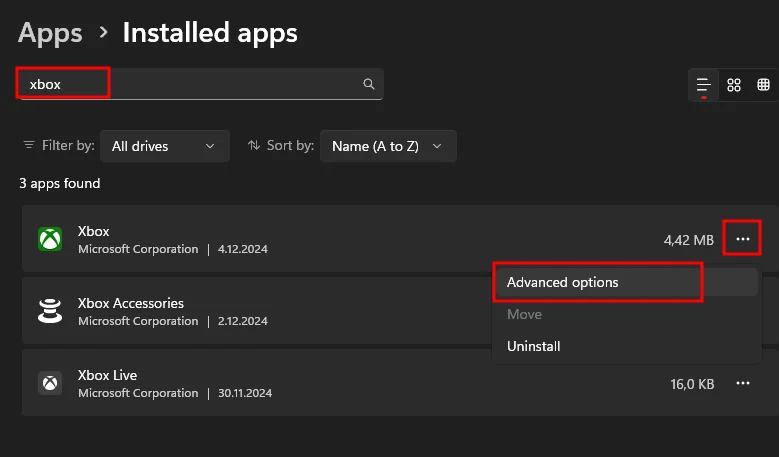Image resolution: width=779 pixels, height=457 pixels.
Task: Click the green Xbox app icon
Action: click(x=50, y=239)
